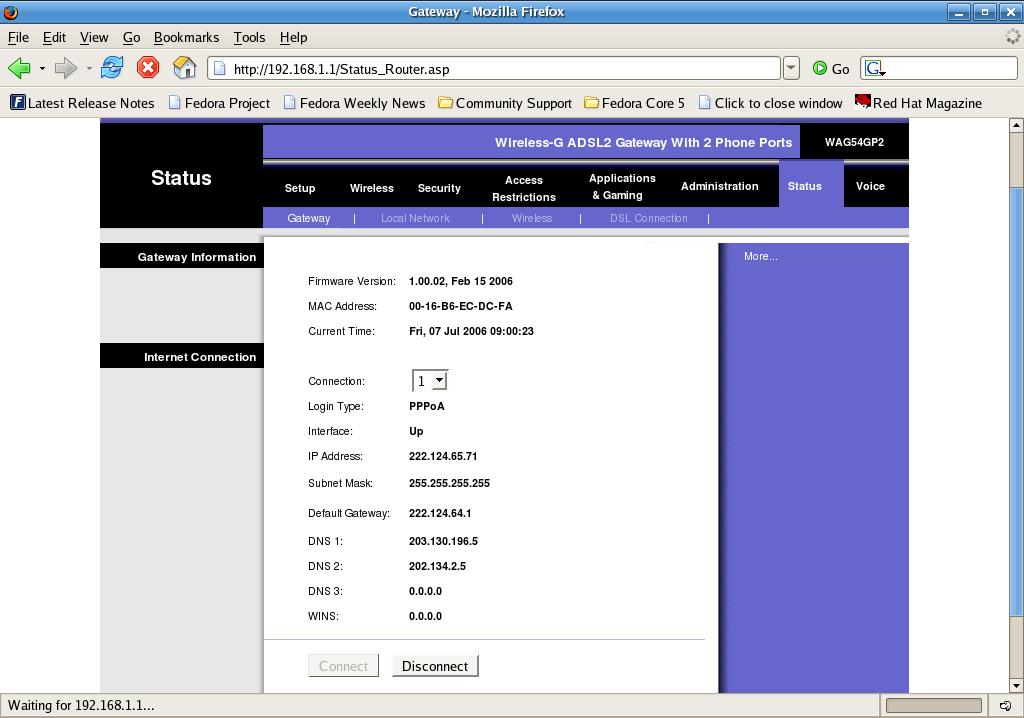Open the More... help link
This screenshot has width=1024, height=718.
760,257
